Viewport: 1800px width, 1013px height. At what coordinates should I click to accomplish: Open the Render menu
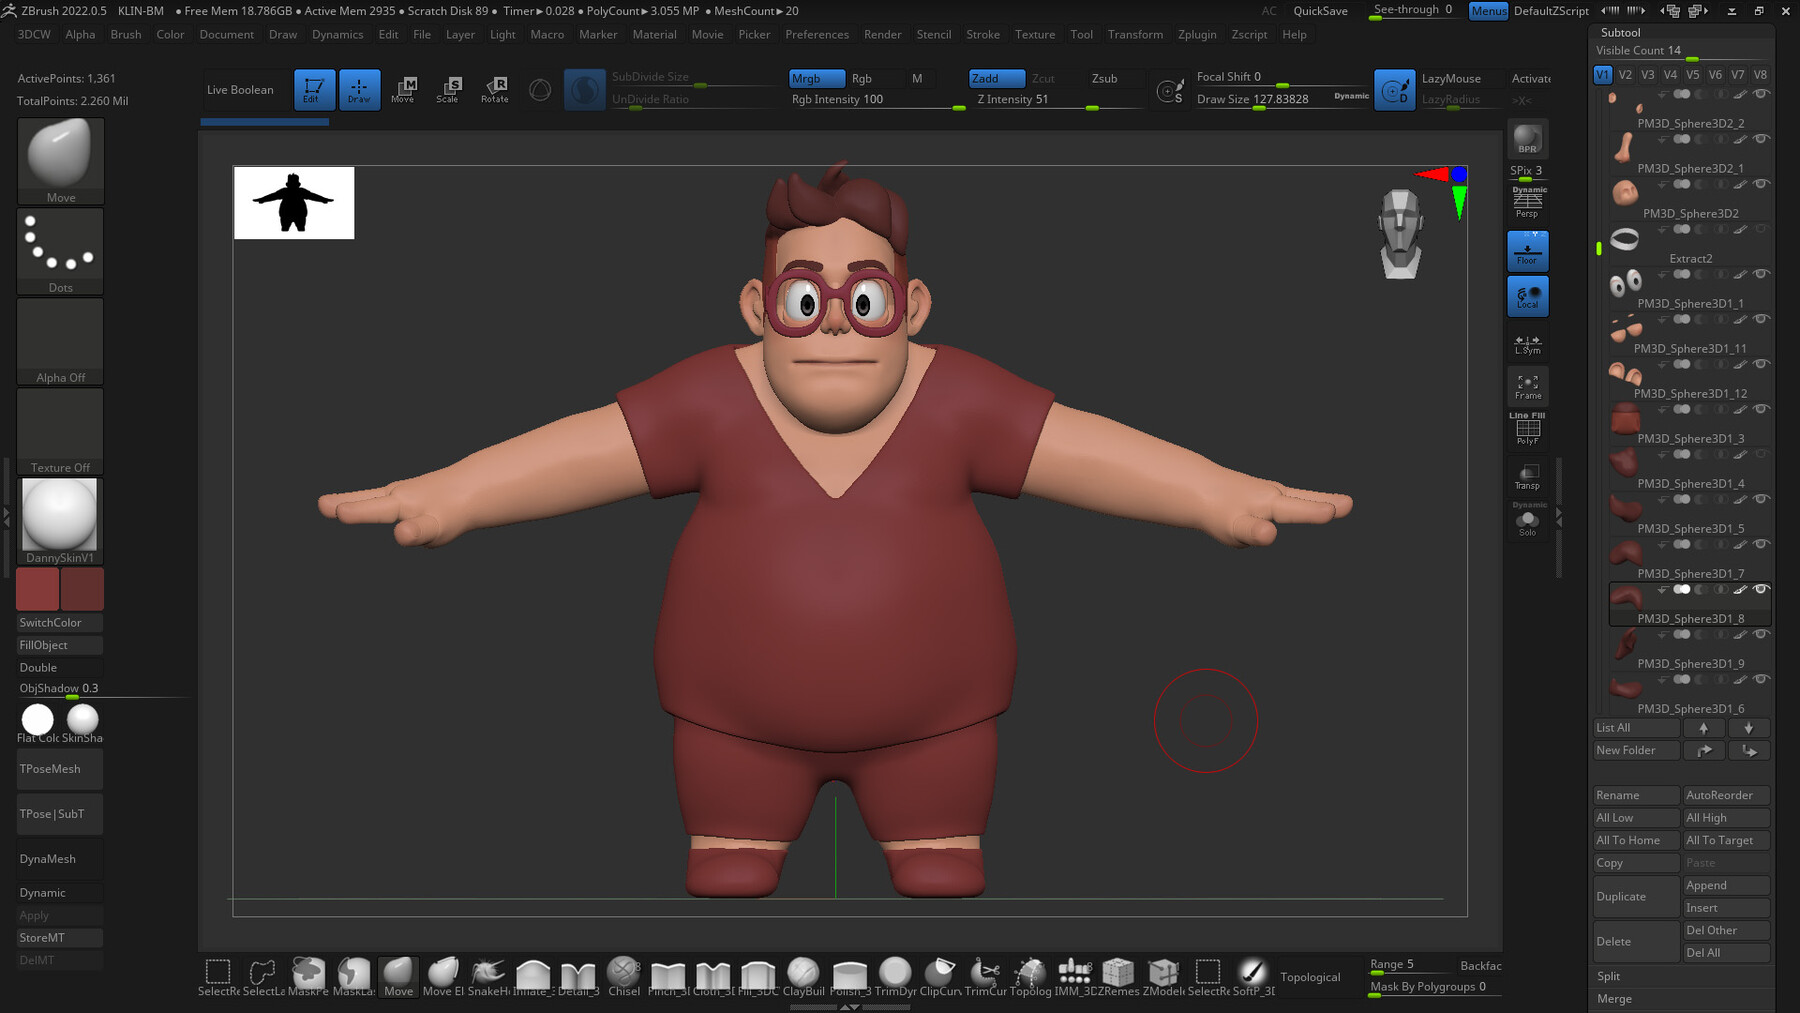(x=883, y=34)
